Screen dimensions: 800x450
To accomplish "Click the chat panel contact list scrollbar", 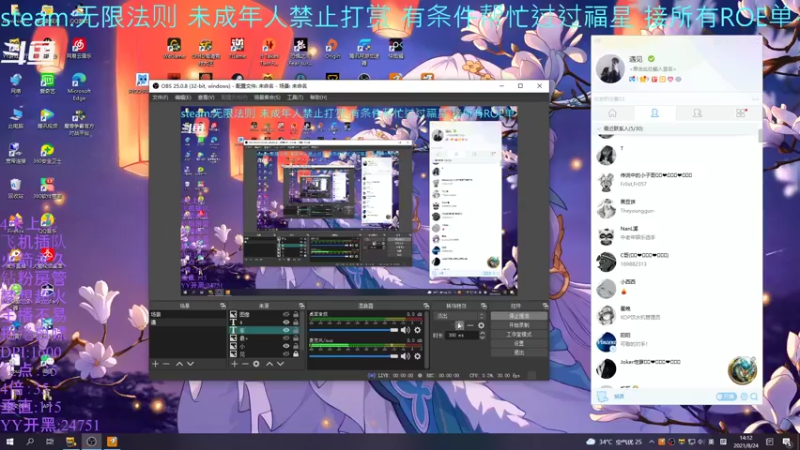I will [760, 136].
